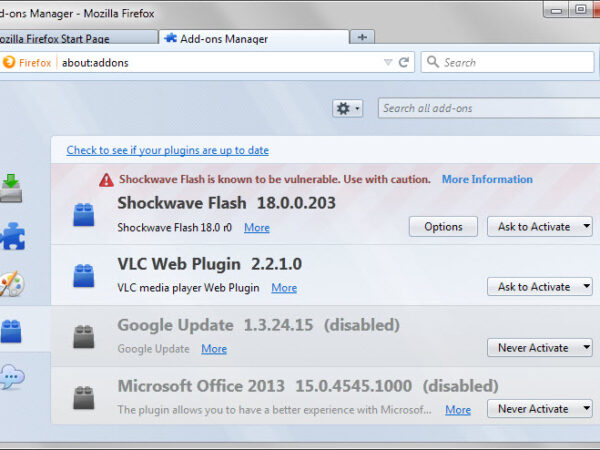
Task: Click the magnifier icon in Search box
Action: click(433, 62)
